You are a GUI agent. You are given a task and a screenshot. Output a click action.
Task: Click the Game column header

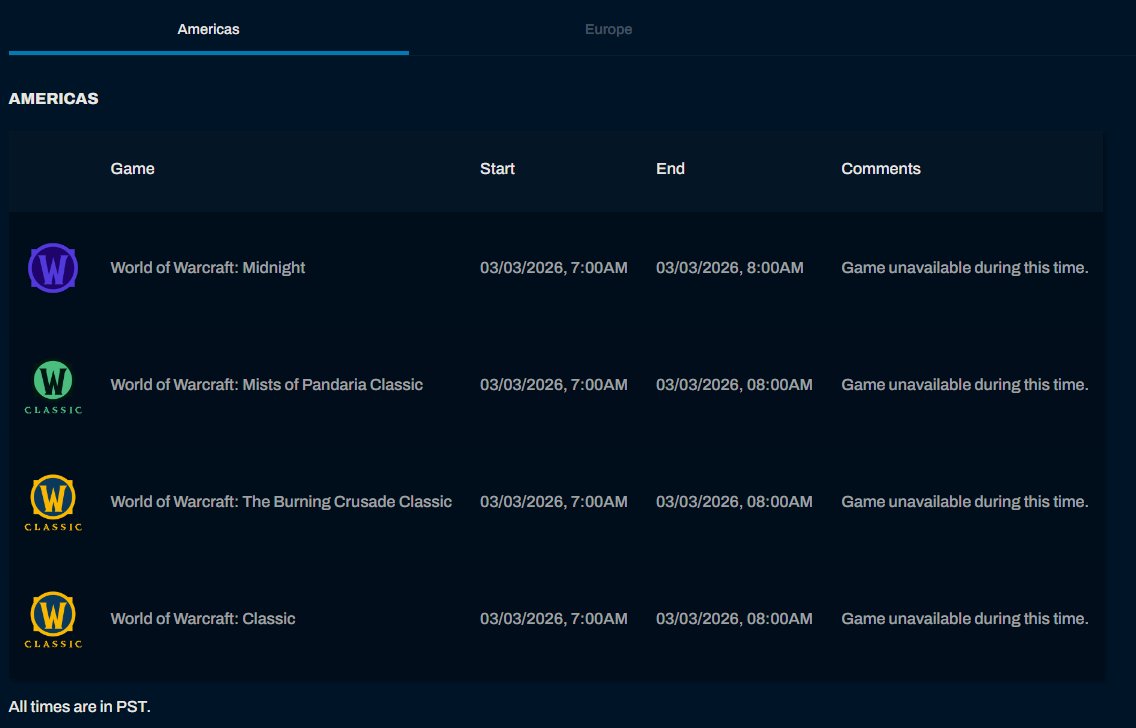point(133,169)
